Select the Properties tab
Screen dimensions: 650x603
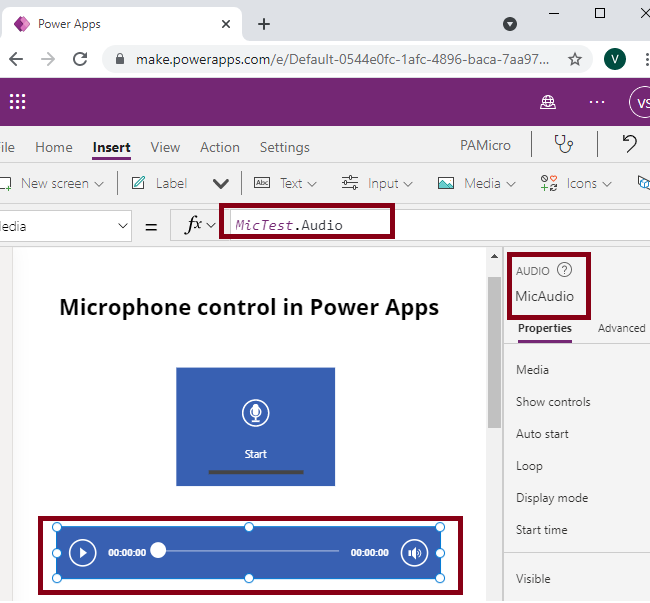tap(545, 328)
